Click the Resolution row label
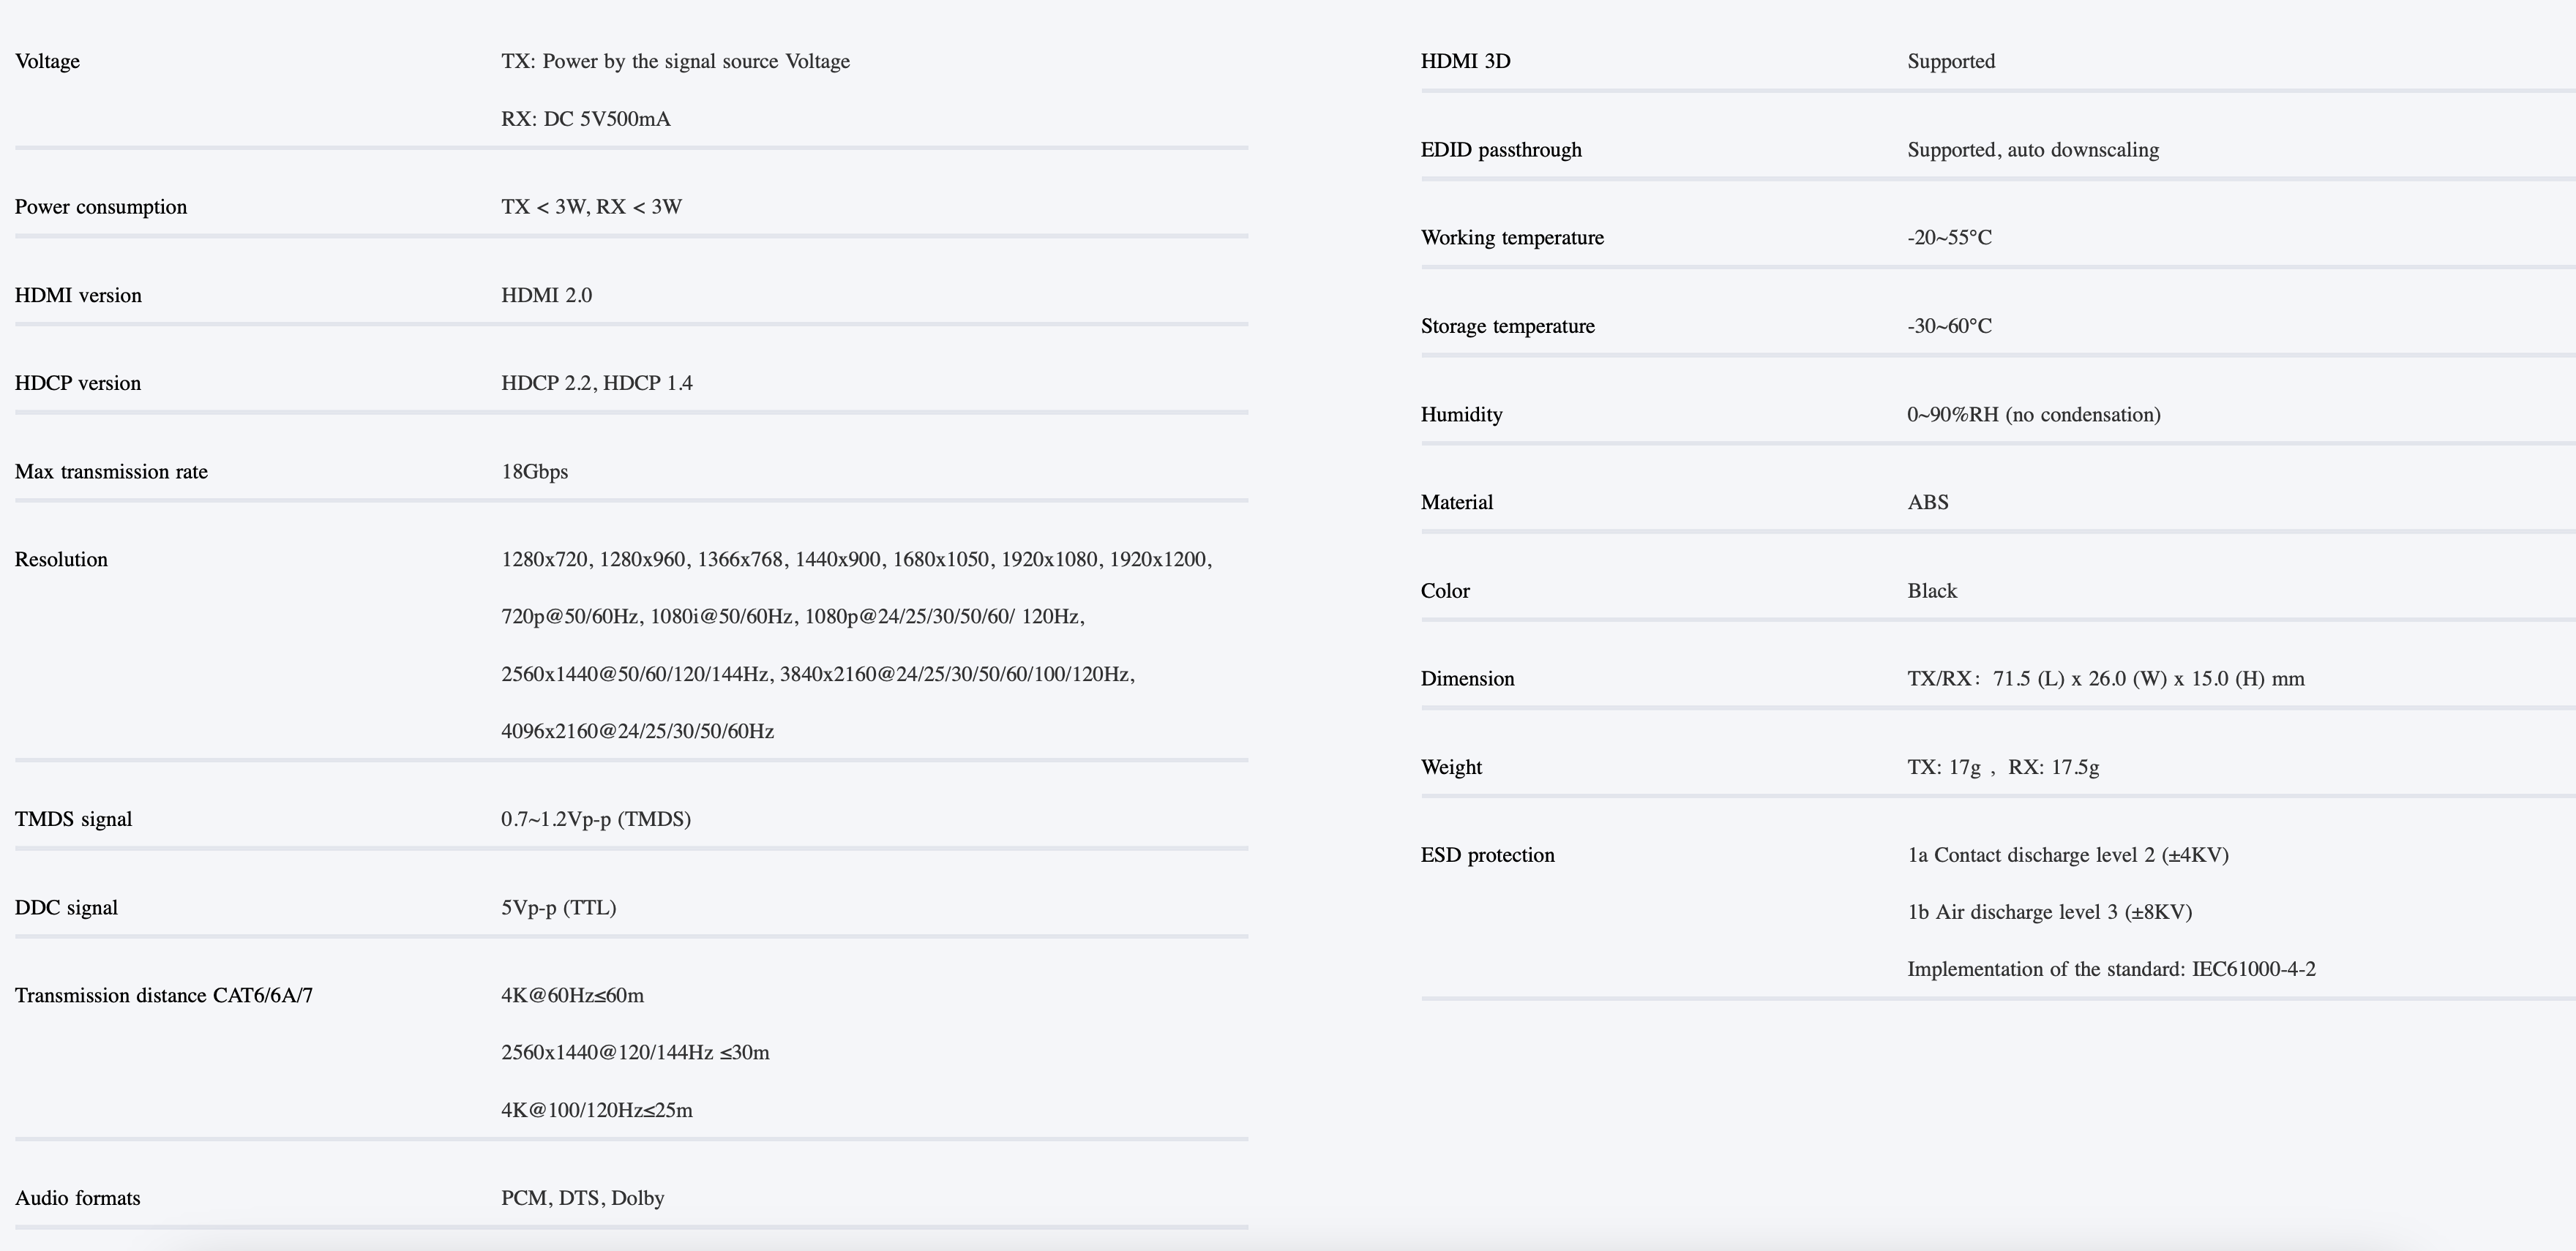 61,559
